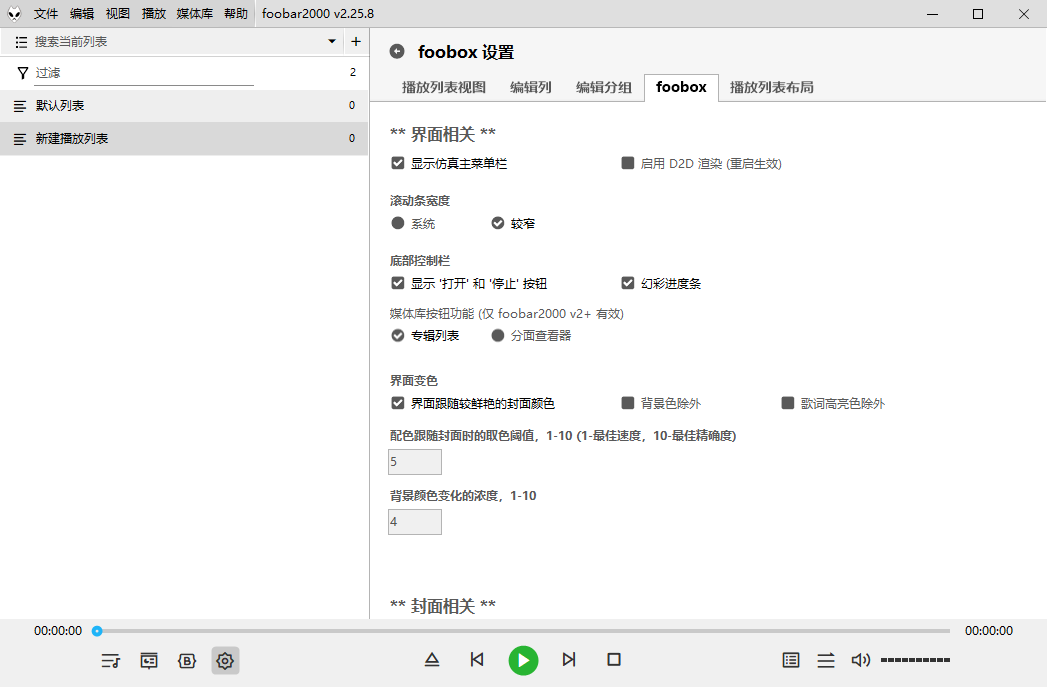
Task: Open the 文件 menu
Action: pos(46,13)
